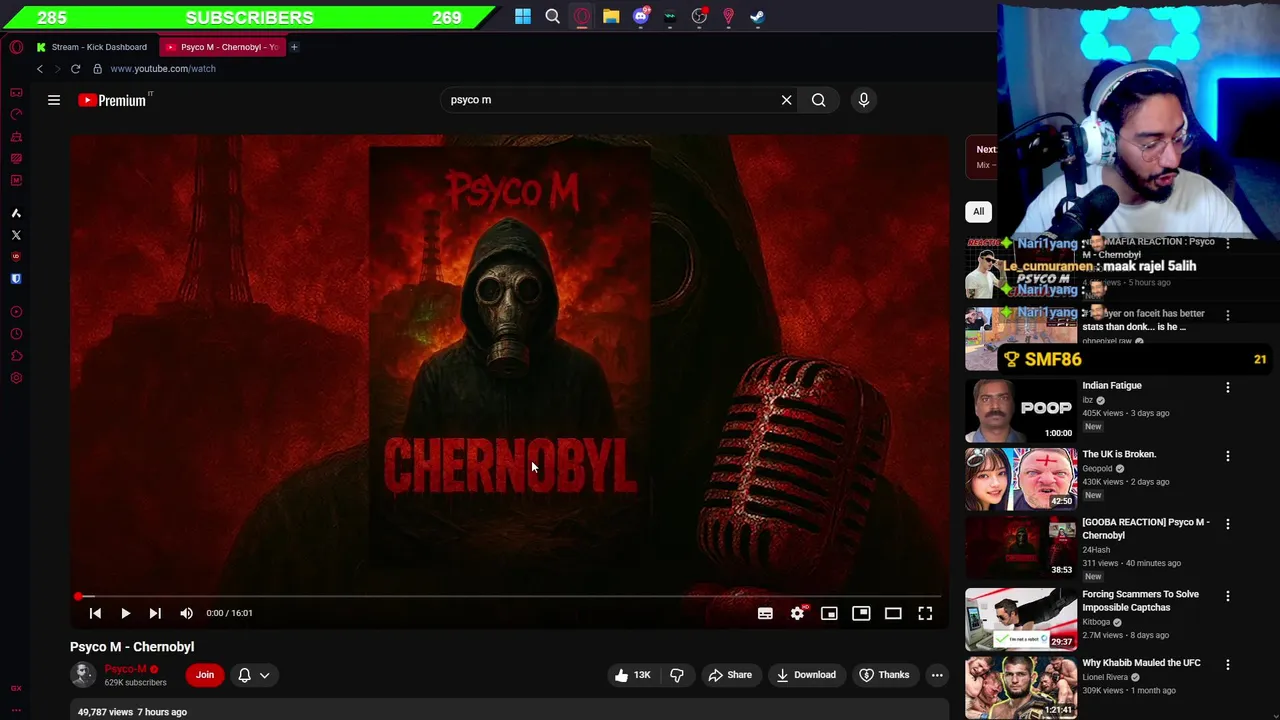The height and width of the screenshot is (720, 1280).
Task: Toggle theater mode in the player
Action: tap(893, 613)
